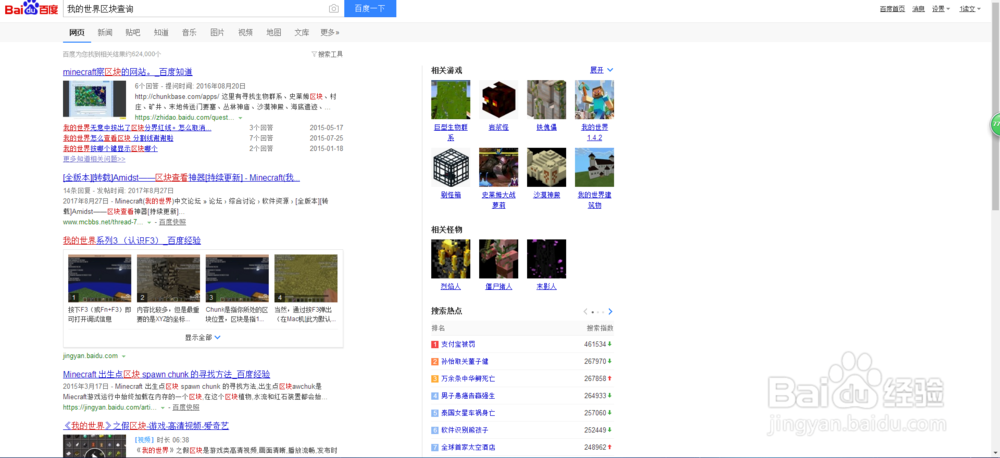The width and height of the screenshot is (1000, 458).
Task: Click 岩浆怪 magma cube icon
Action: point(498,100)
